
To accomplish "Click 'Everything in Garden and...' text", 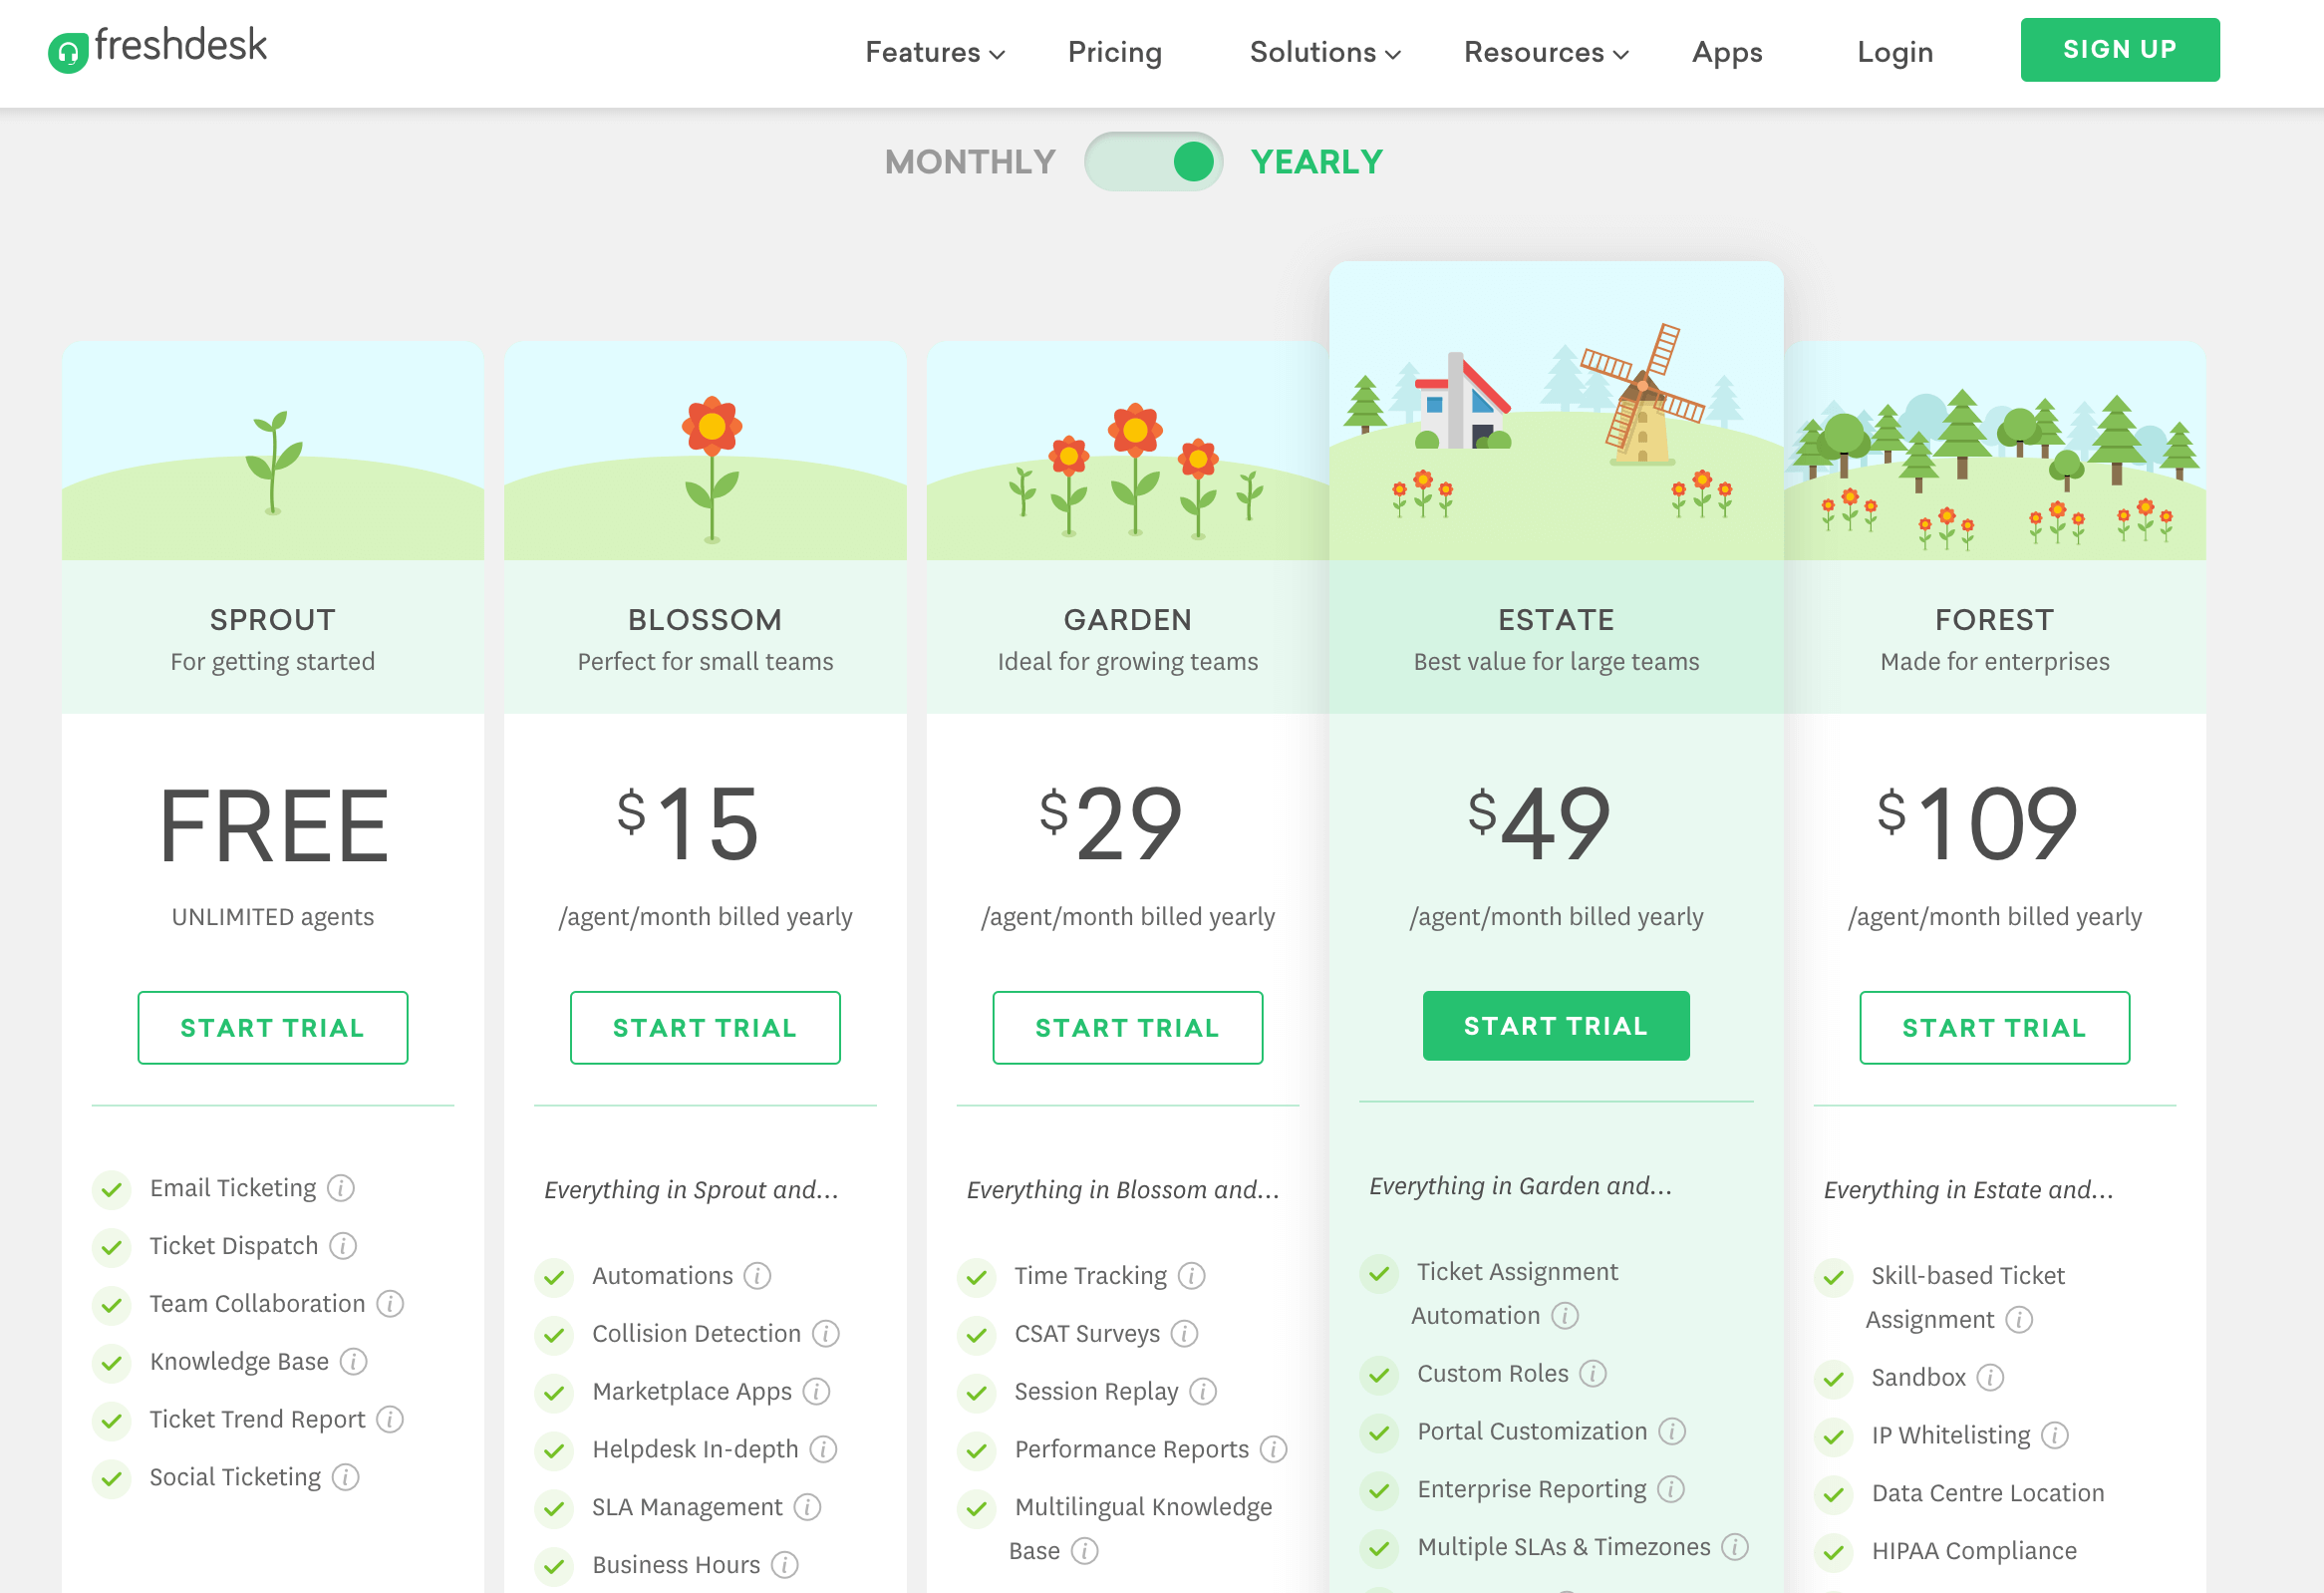I will (1521, 1187).
